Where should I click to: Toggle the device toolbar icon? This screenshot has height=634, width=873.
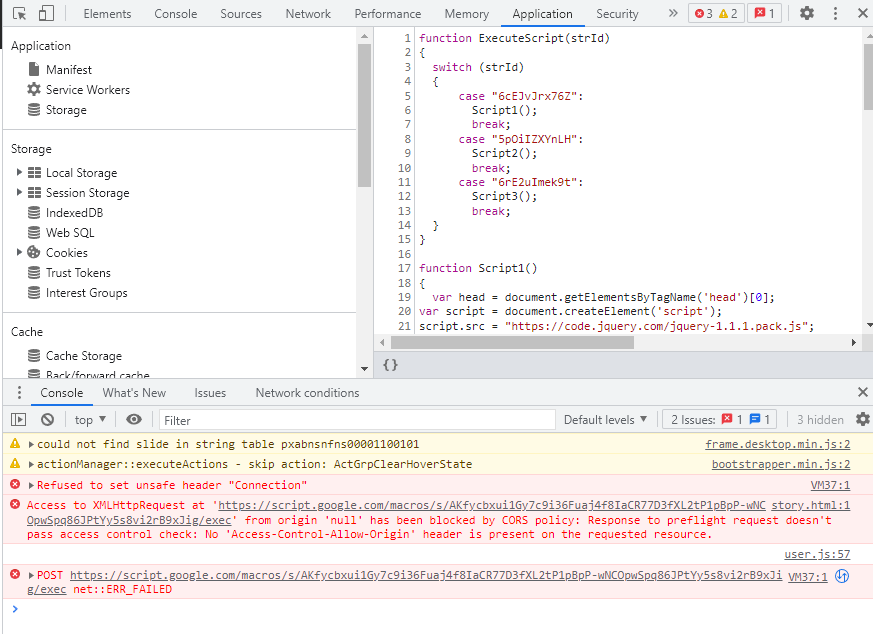pyautogui.click(x=46, y=14)
